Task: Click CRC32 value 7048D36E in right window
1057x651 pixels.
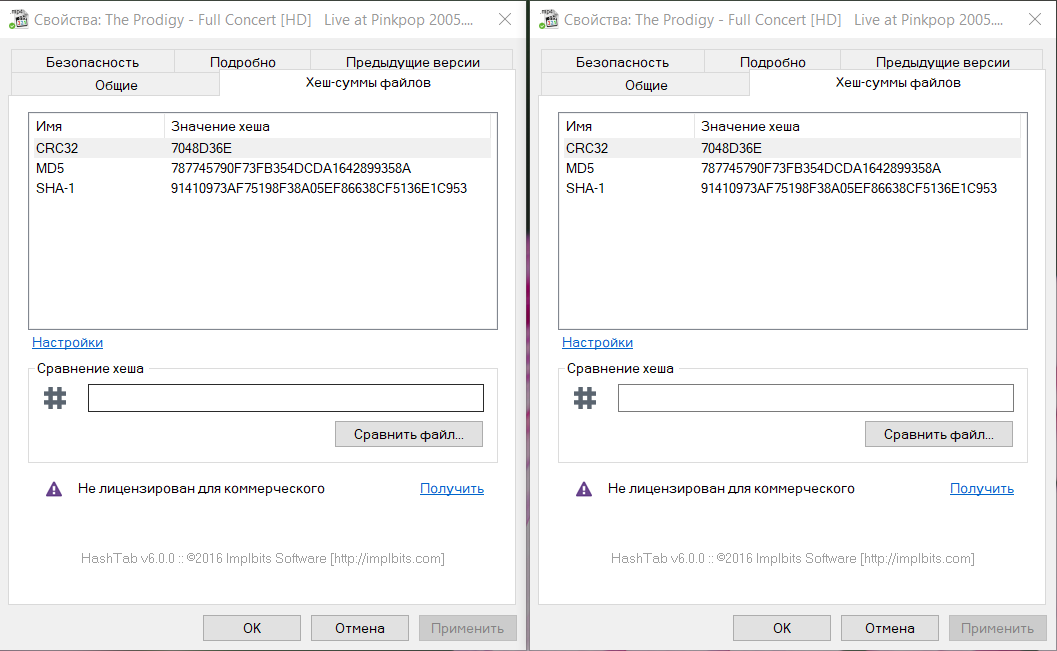Action: pyautogui.click(x=731, y=148)
